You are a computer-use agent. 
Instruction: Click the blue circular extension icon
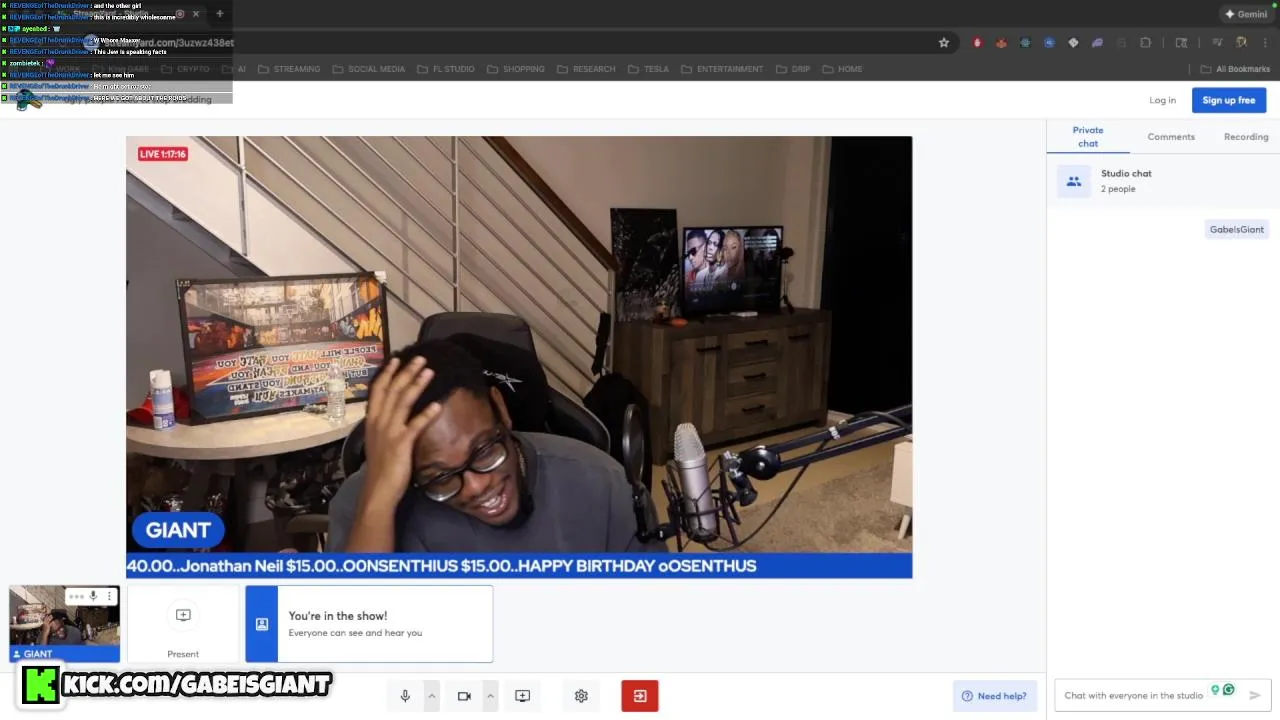[1049, 43]
